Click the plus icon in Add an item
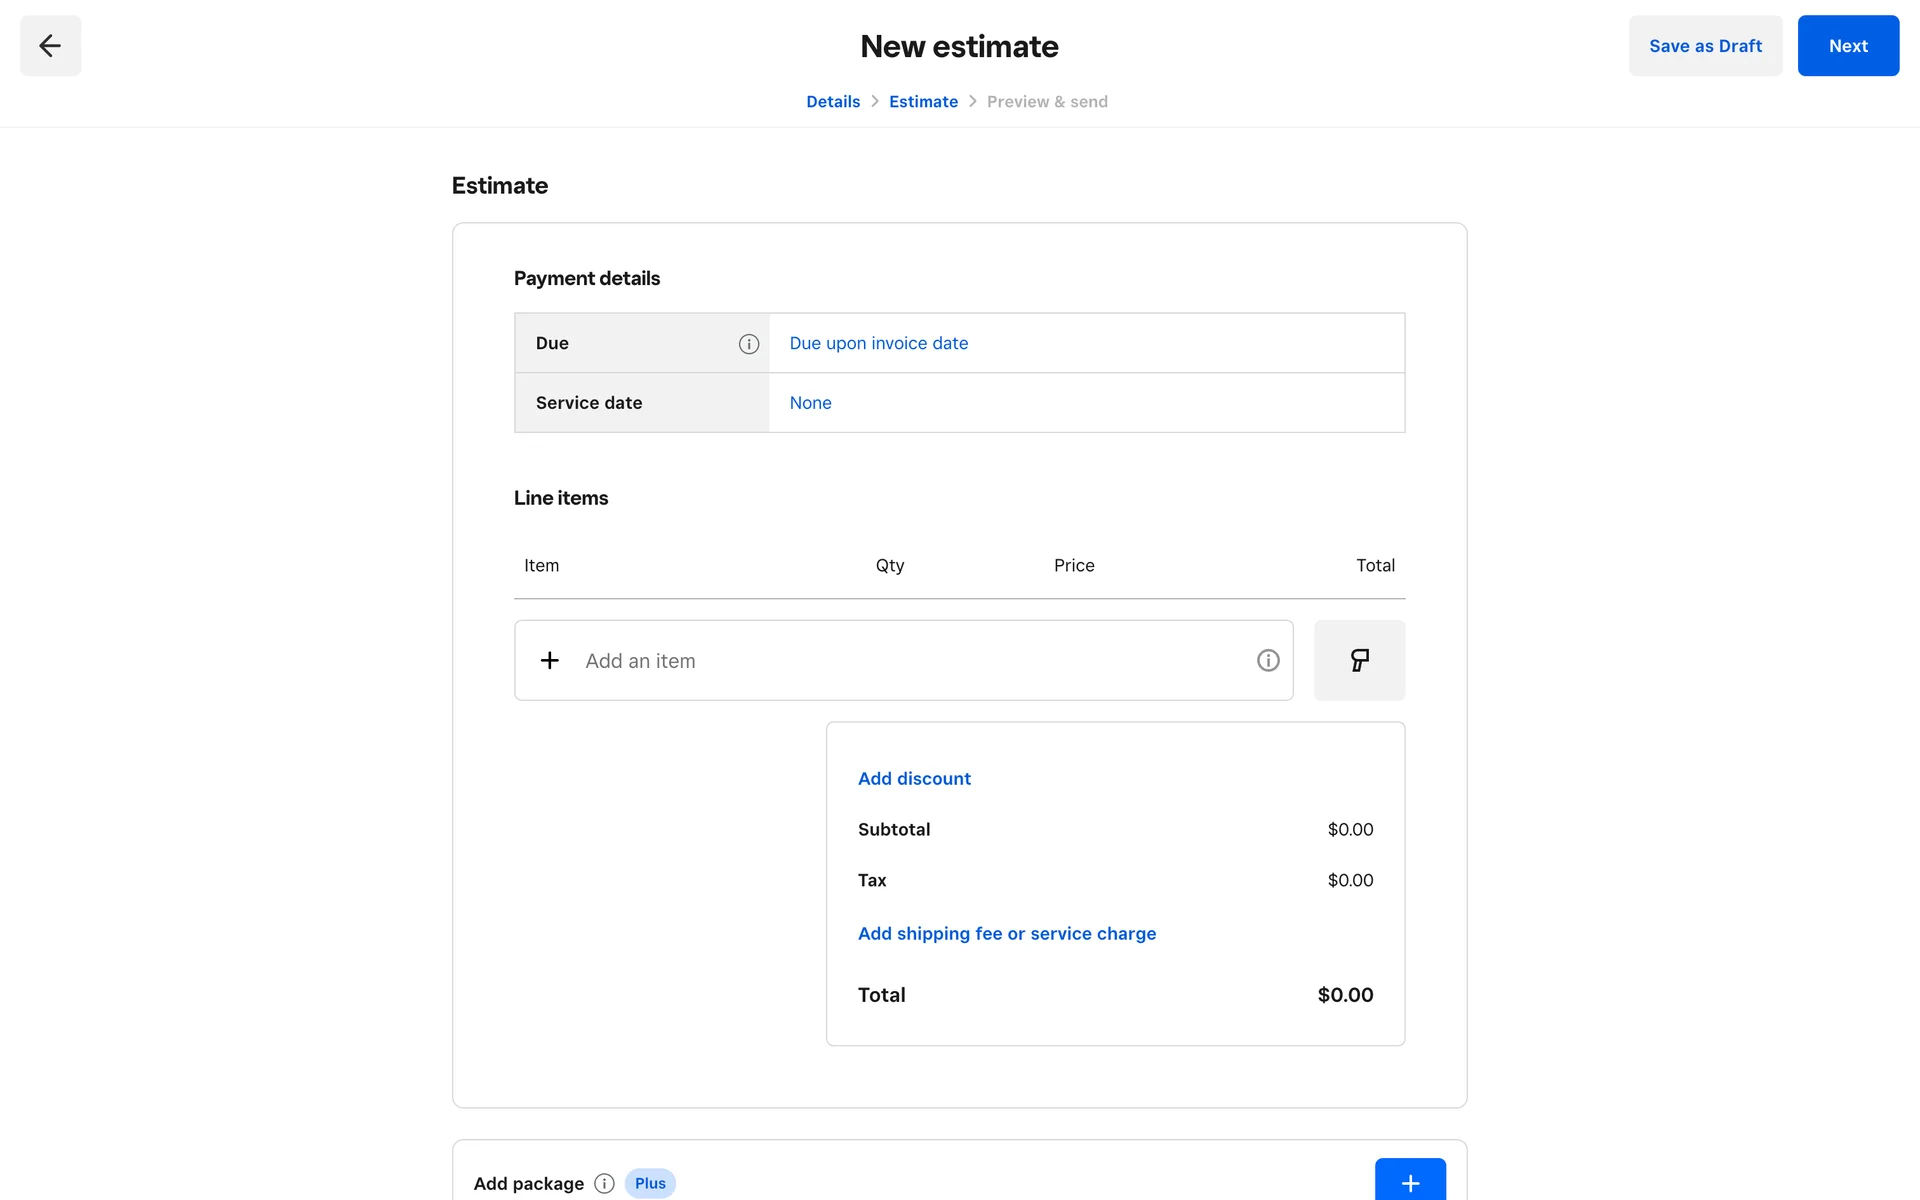1920x1200 pixels. pos(550,660)
